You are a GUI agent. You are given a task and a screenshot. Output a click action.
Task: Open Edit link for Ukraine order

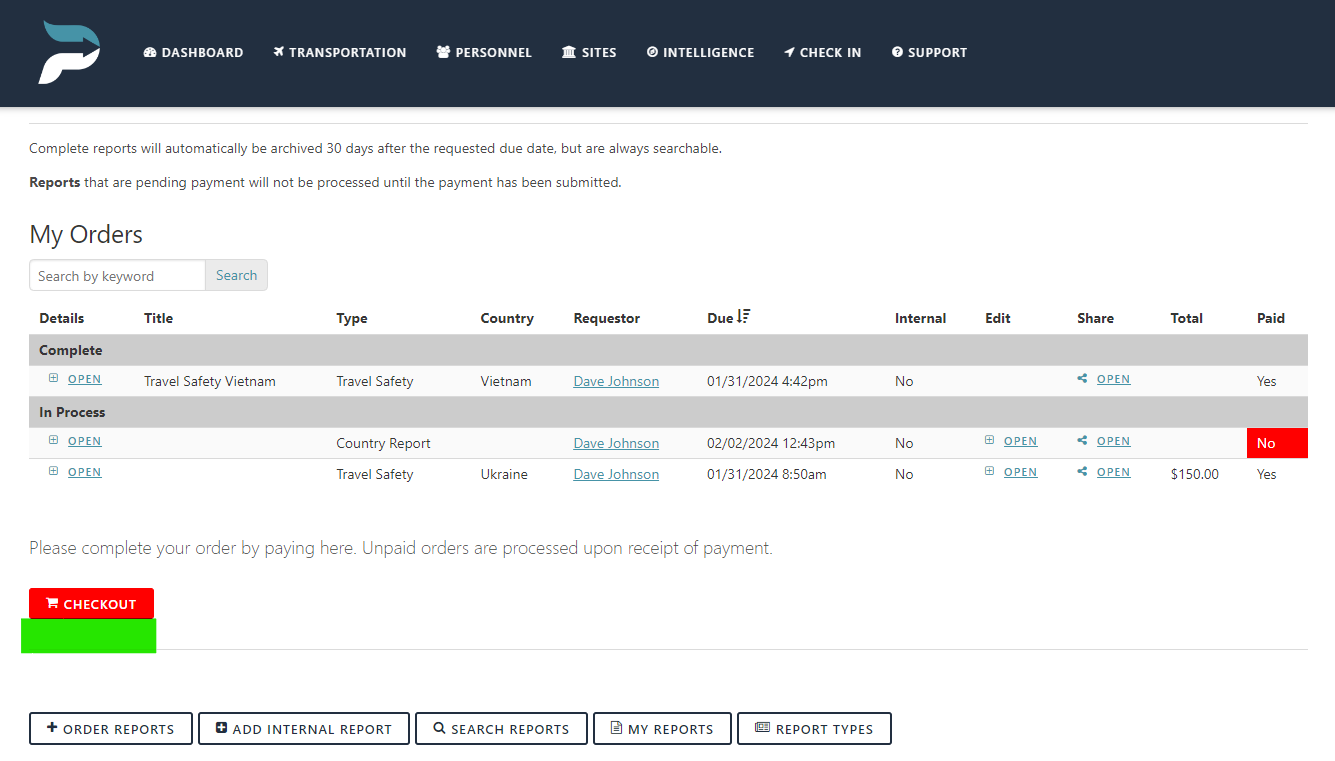[1021, 472]
